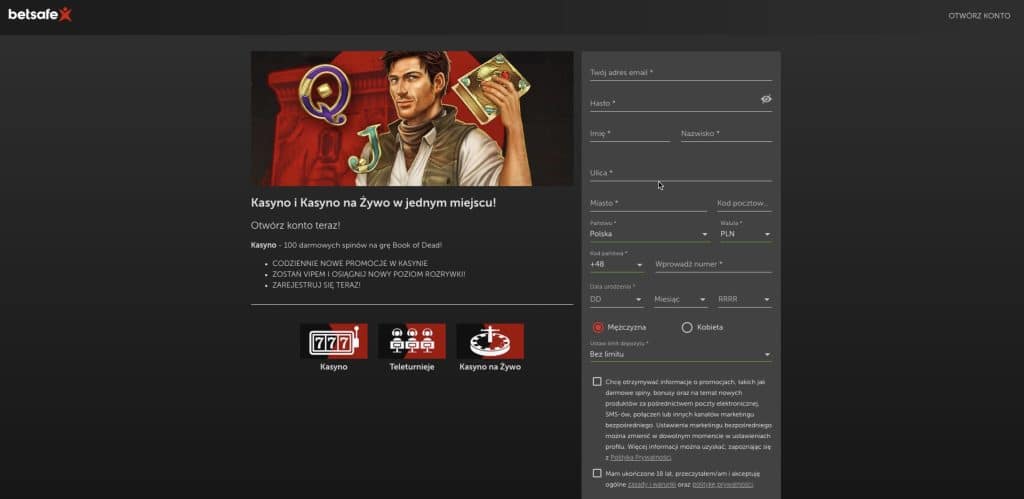Image resolution: width=1024 pixels, height=499 pixels.
Task: Open the +48 country code dropdown
Action: pyautogui.click(x=616, y=265)
